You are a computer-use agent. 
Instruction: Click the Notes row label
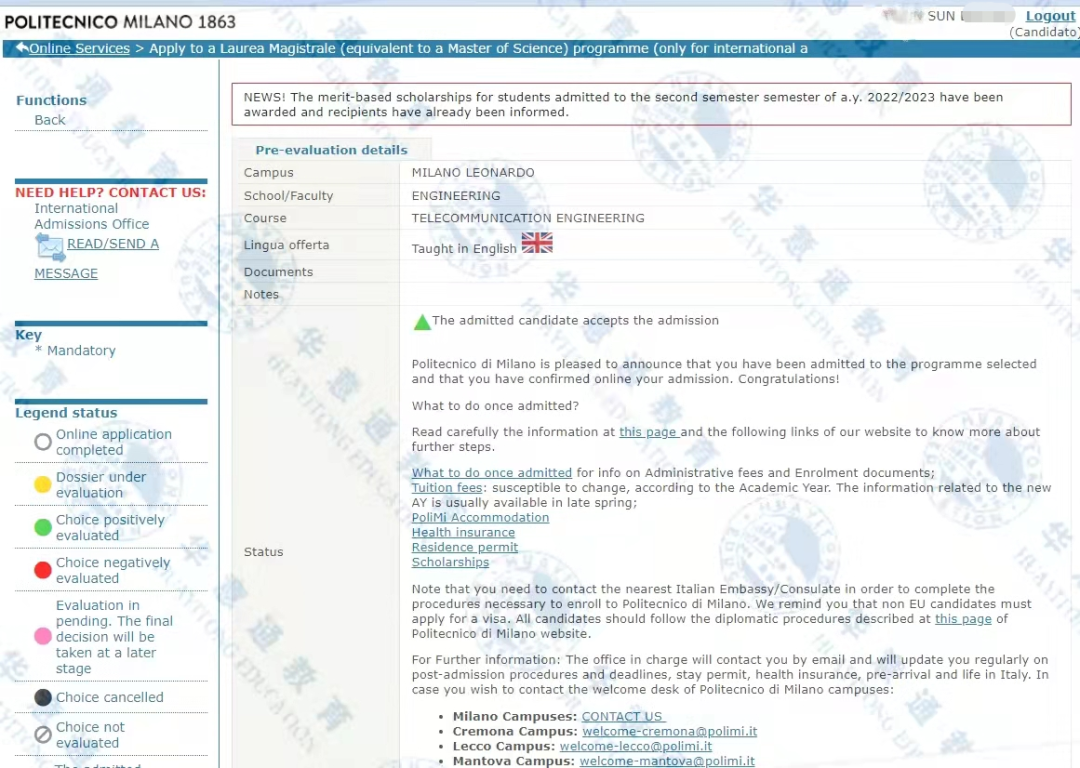(261, 294)
